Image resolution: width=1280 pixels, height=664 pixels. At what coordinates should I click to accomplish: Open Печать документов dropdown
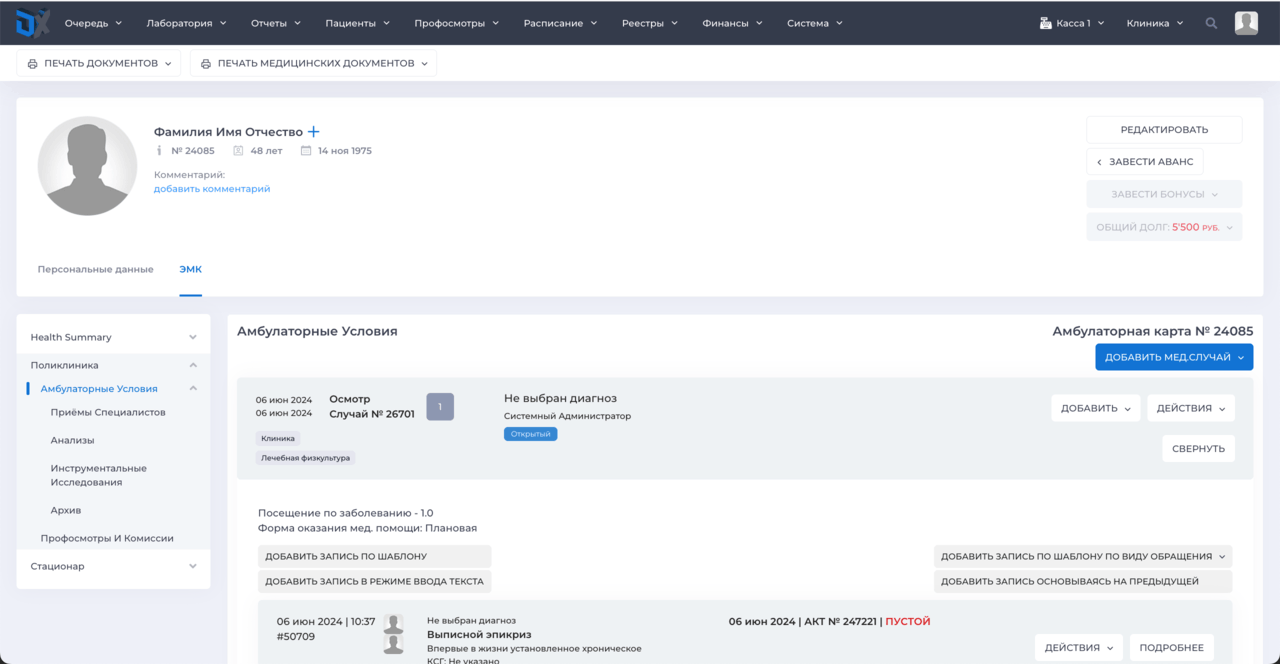98,63
